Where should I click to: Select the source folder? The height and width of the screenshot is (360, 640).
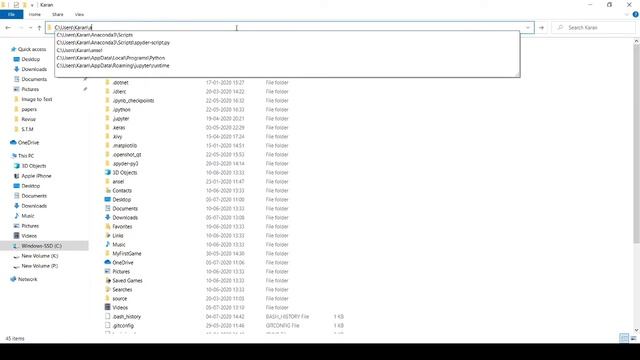(120, 298)
